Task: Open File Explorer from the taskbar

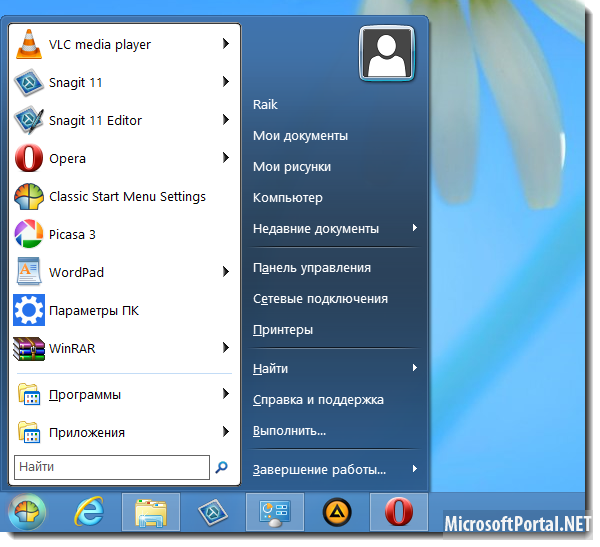Action: [151, 512]
